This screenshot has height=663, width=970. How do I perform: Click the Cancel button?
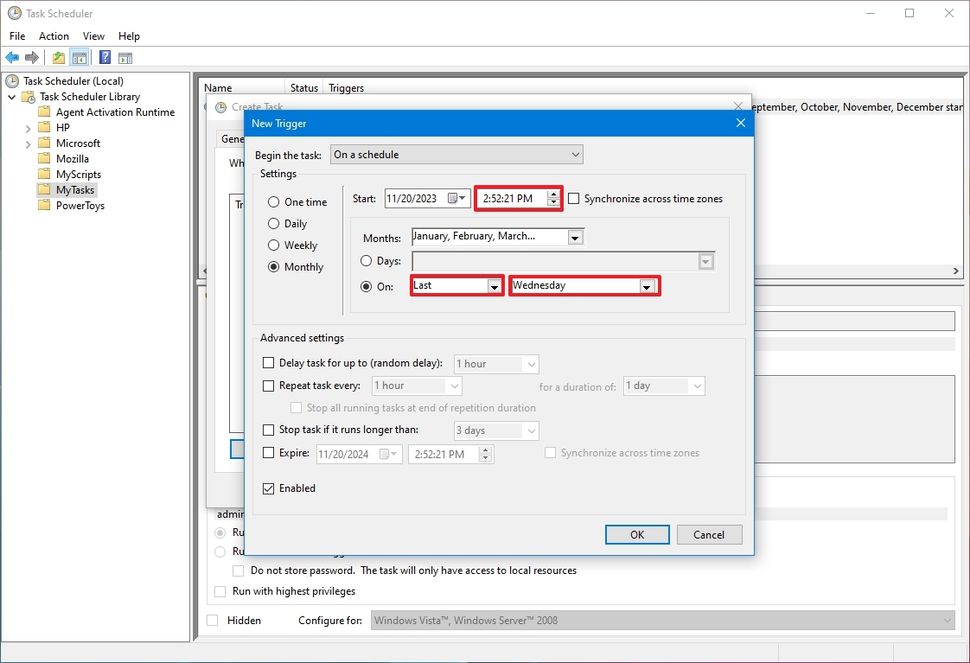709,534
